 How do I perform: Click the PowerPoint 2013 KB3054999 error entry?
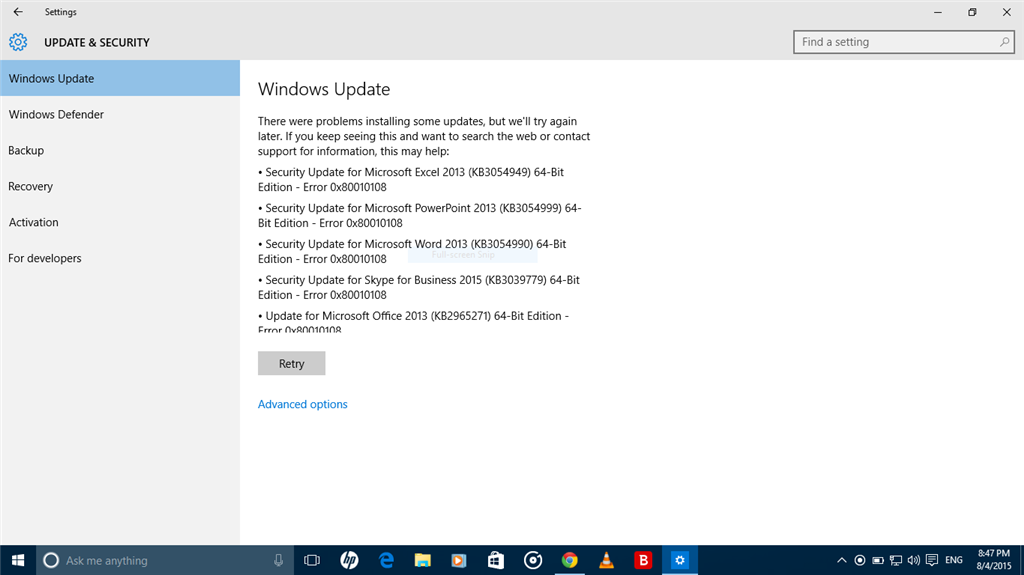click(419, 216)
